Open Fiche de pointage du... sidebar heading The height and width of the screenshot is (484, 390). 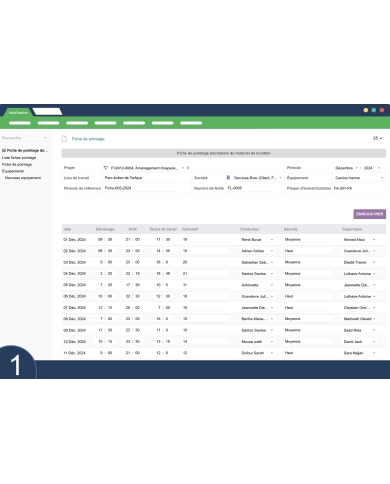(x=25, y=151)
